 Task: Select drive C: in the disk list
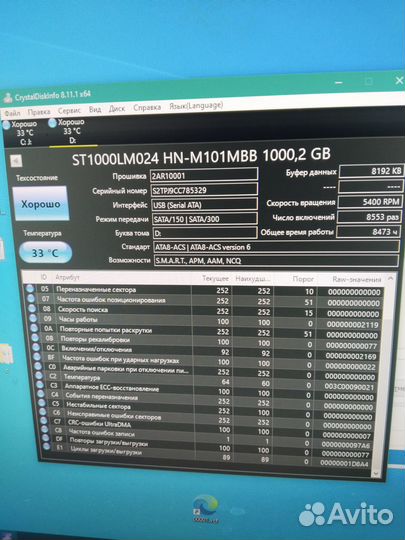pyautogui.click(x=21, y=133)
